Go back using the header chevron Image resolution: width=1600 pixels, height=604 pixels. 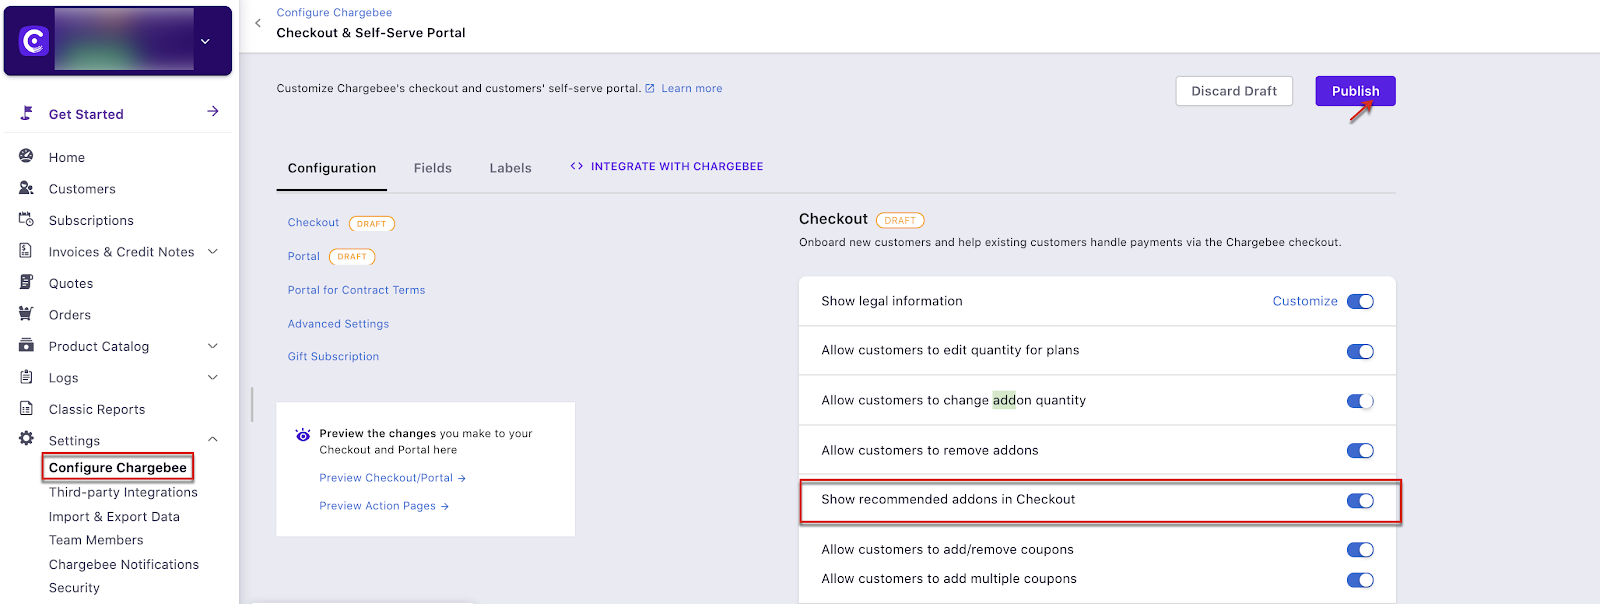tap(258, 22)
